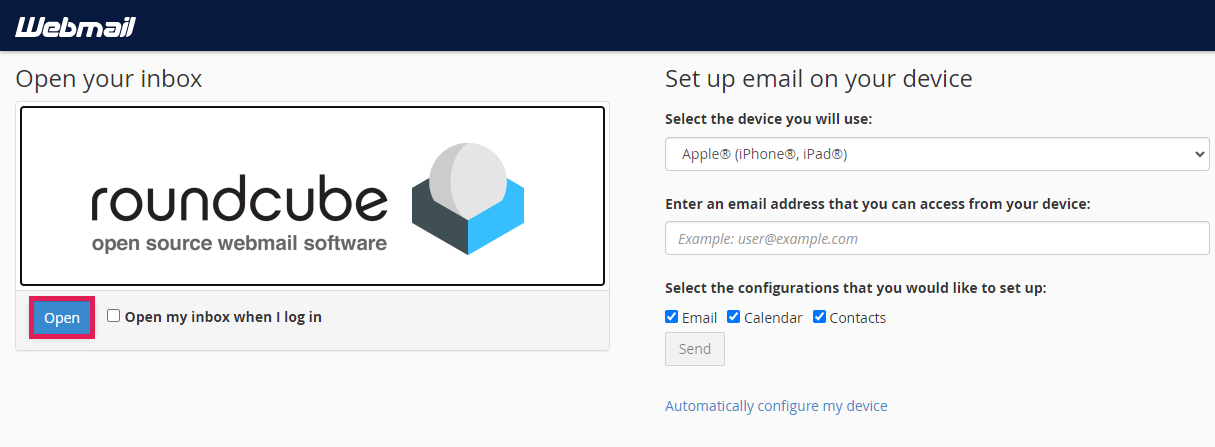Click the dropdown arrow beside Apple device
The width and height of the screenshot is (1215, 447).
(1199, 154)
